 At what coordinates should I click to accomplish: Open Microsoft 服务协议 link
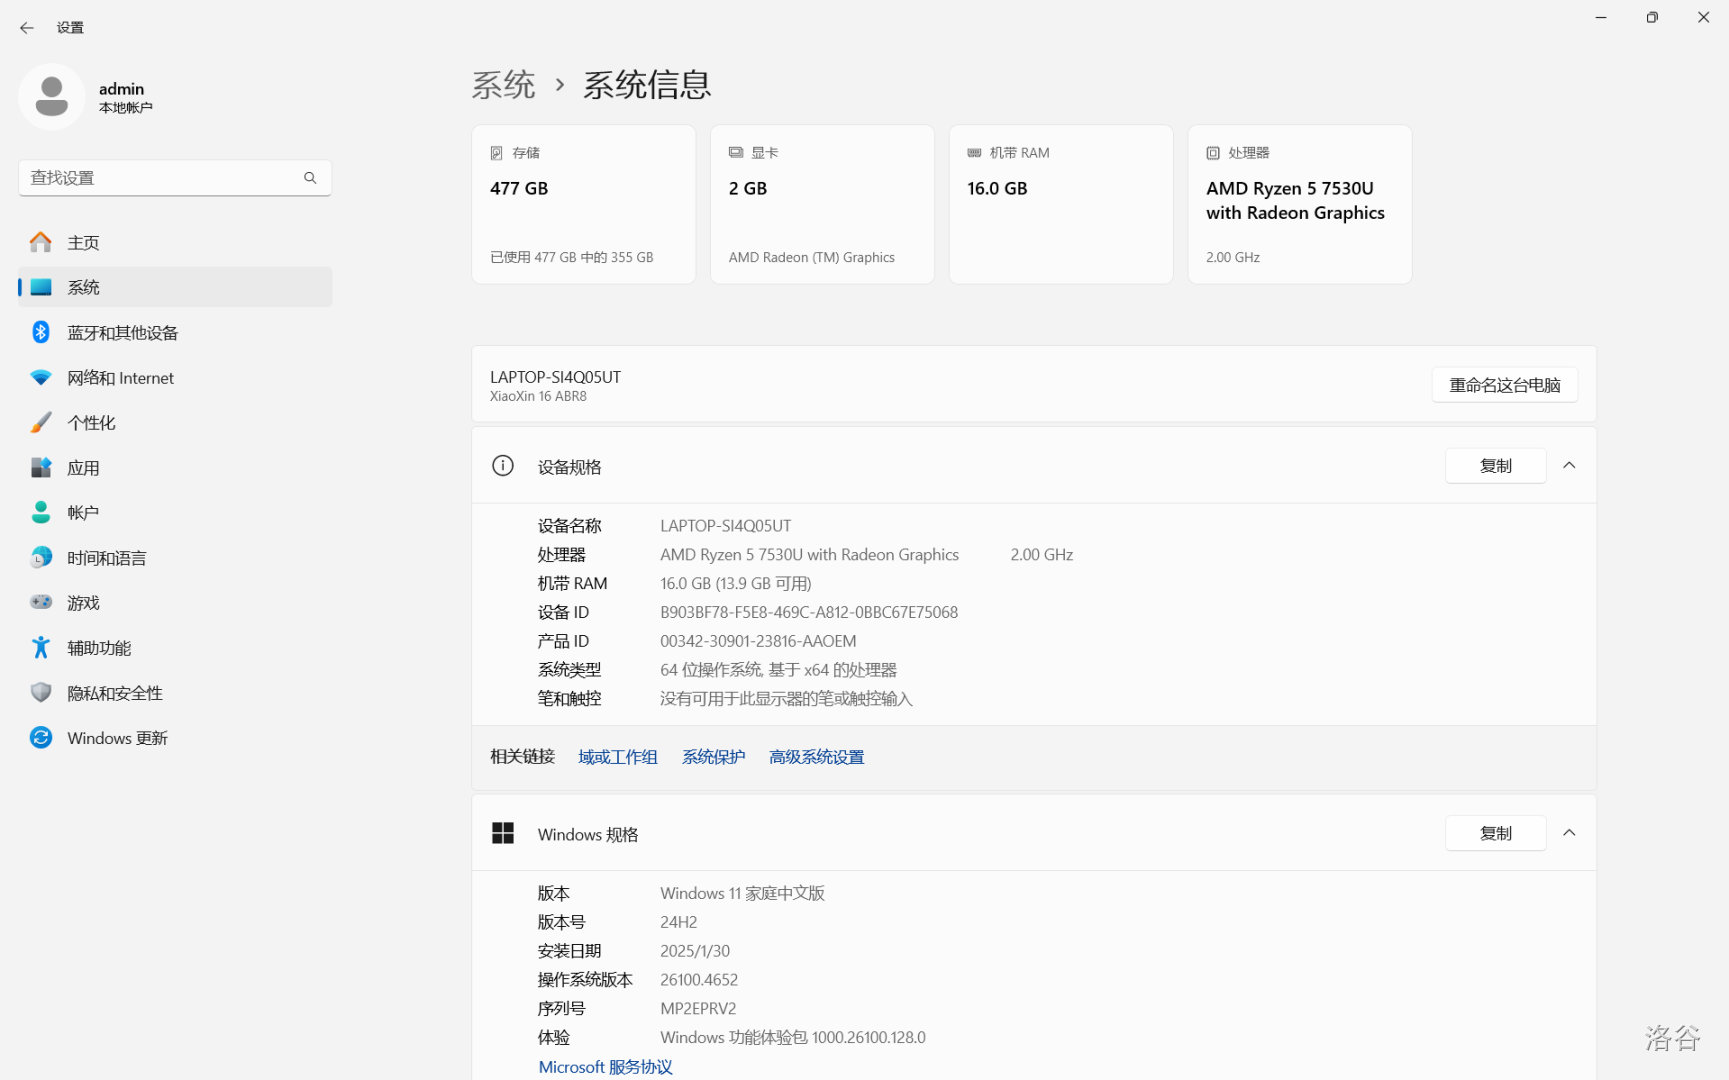[x=605, y=1067]
